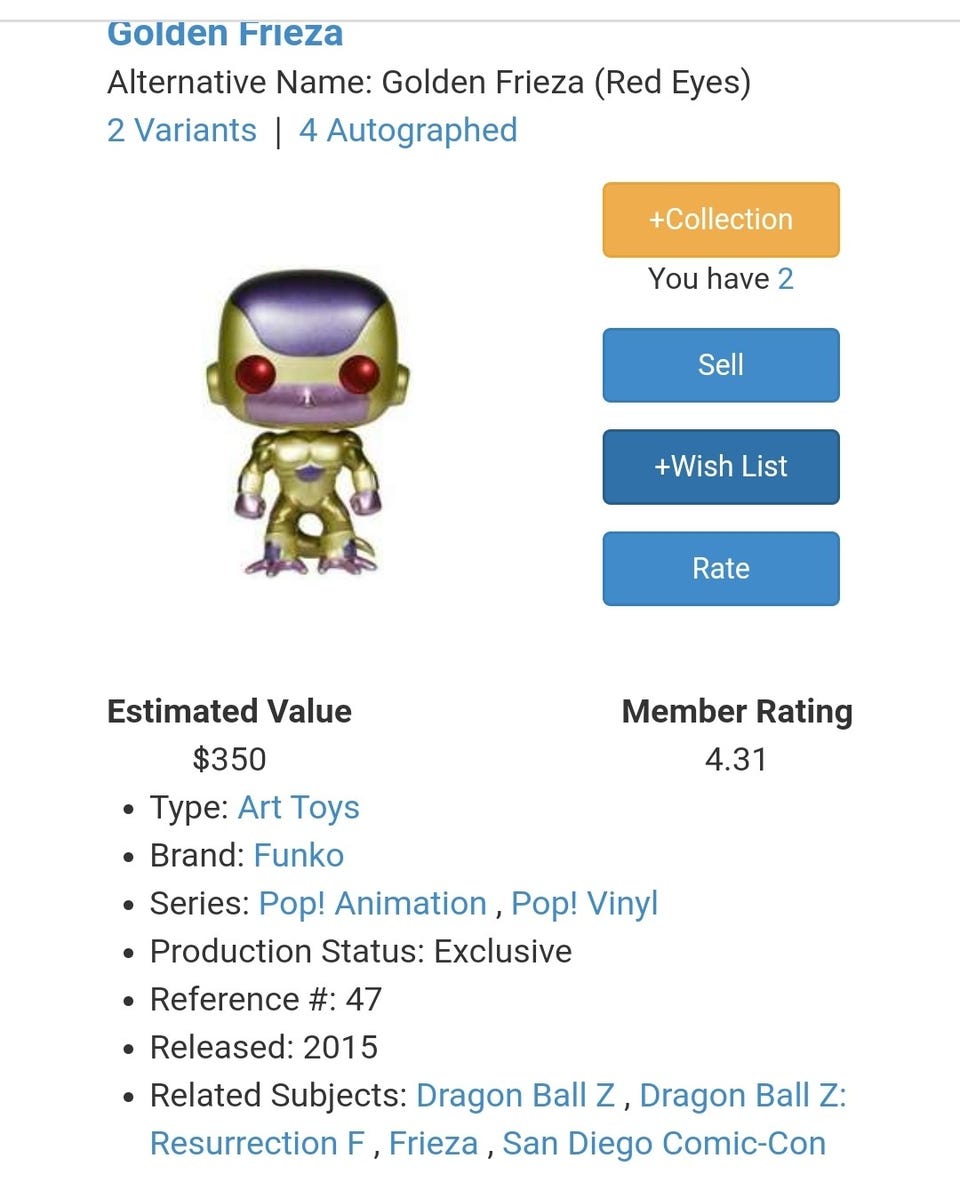Click the $350 estimated value text
This screenshot has height=1190, width=960.
(x=229, y=760)
